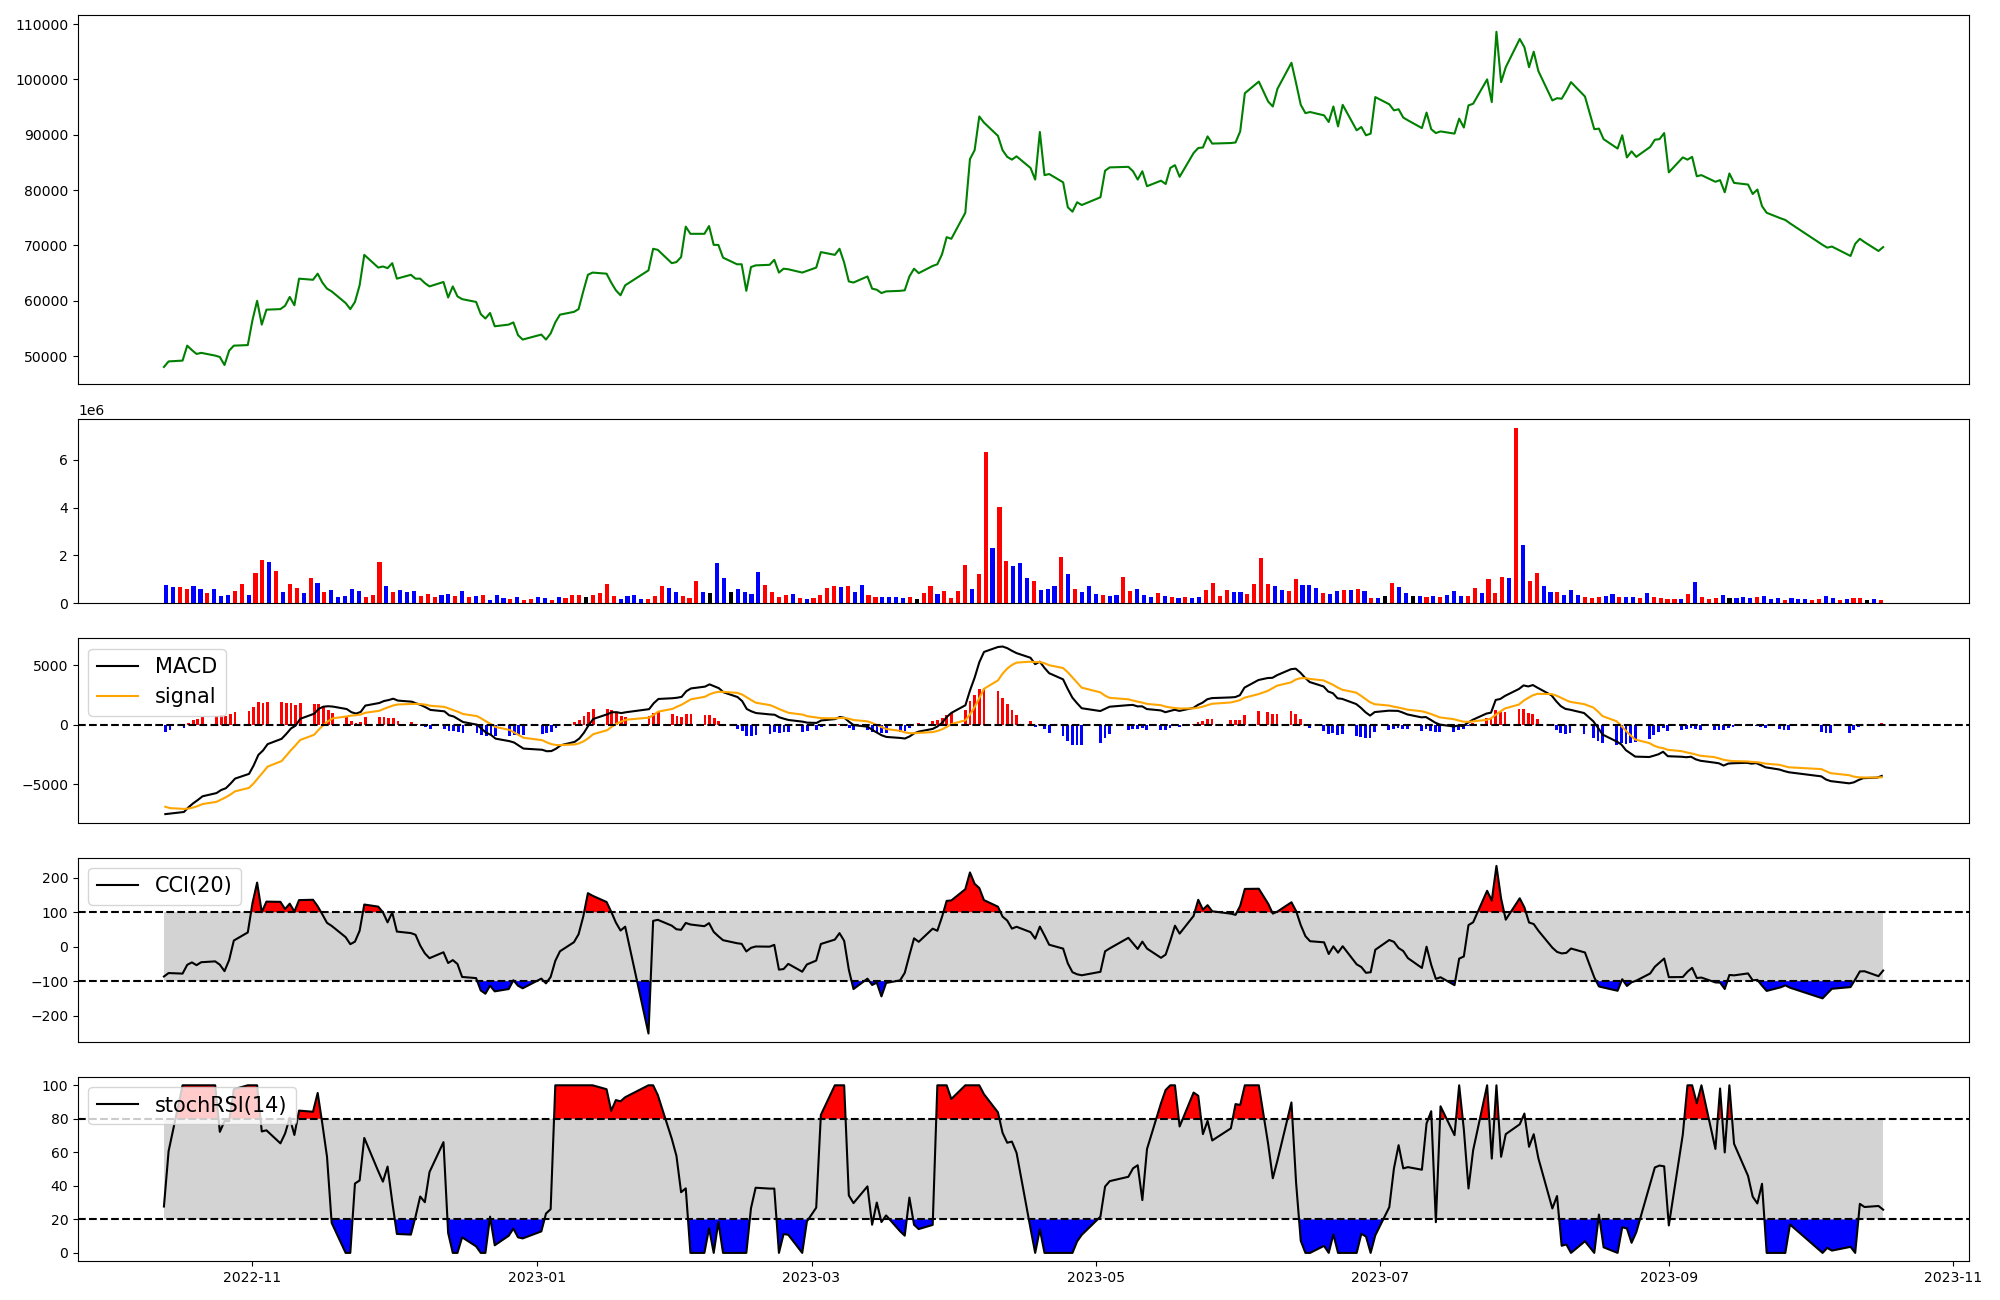Click the 200 CCI axis label

[56, 878]
